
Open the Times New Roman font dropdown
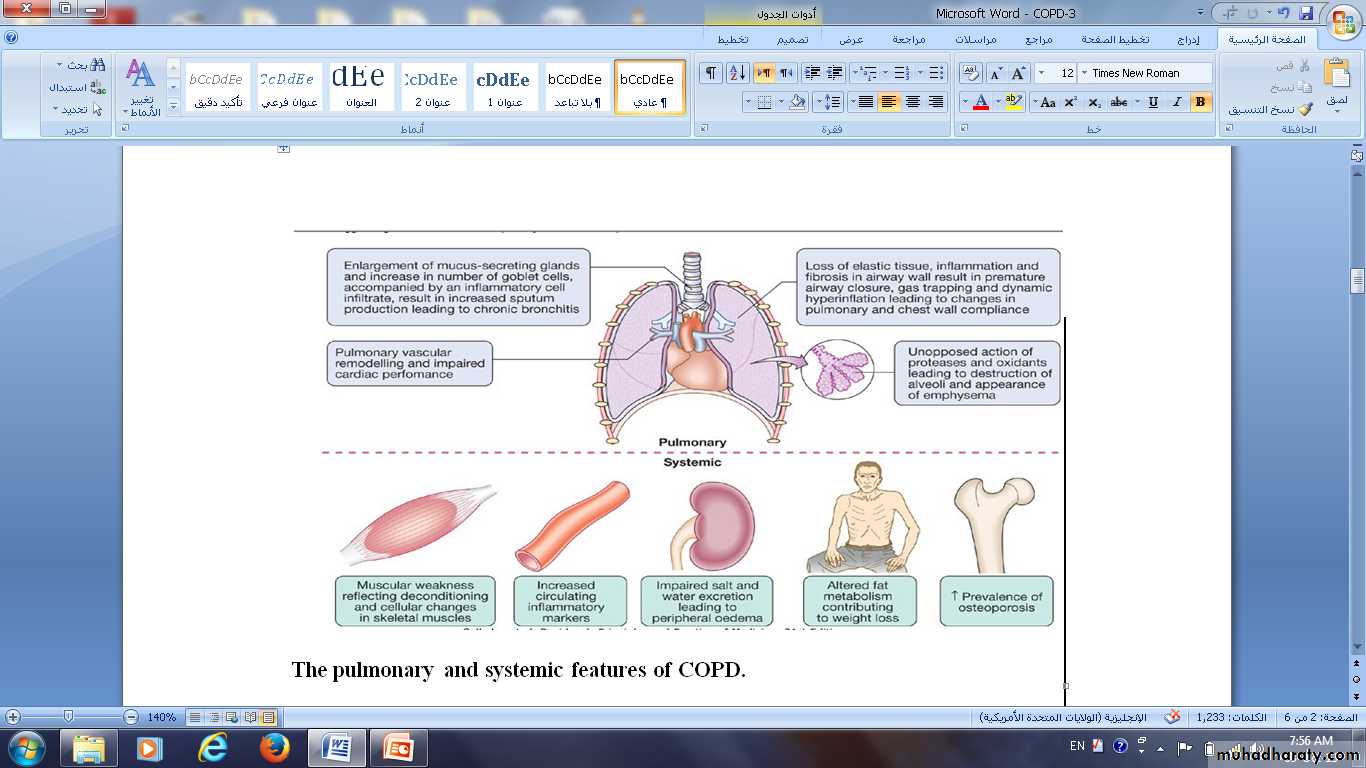pos(1084,73)
